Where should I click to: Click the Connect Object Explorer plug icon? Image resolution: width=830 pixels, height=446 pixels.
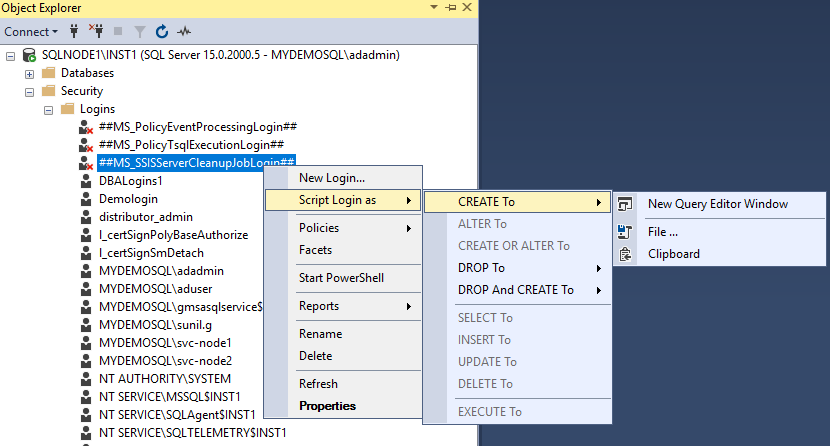(74, 32)
